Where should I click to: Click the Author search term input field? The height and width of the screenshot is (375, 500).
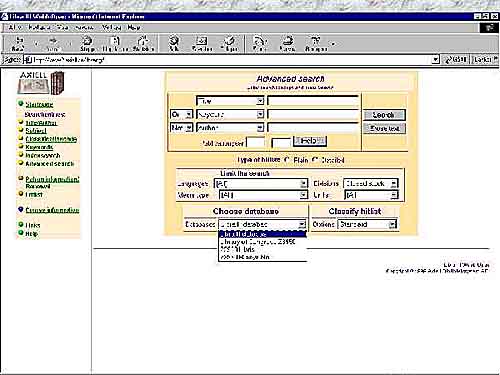[313, 128]
